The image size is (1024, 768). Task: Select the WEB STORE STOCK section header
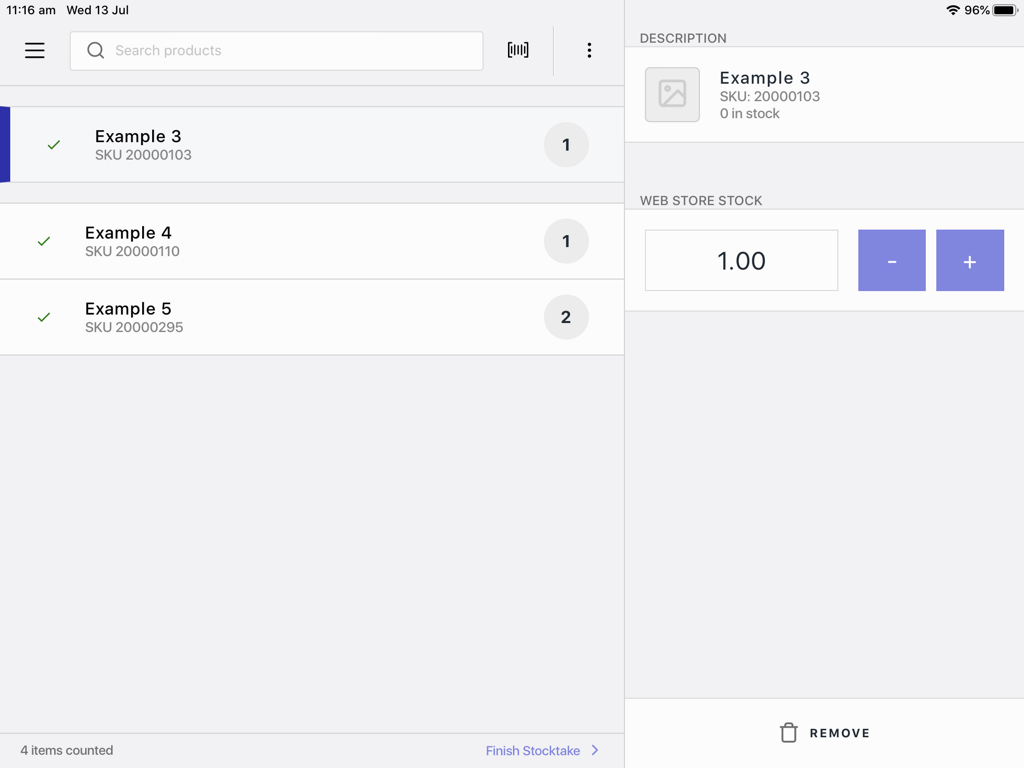click(x=701, y=200)
